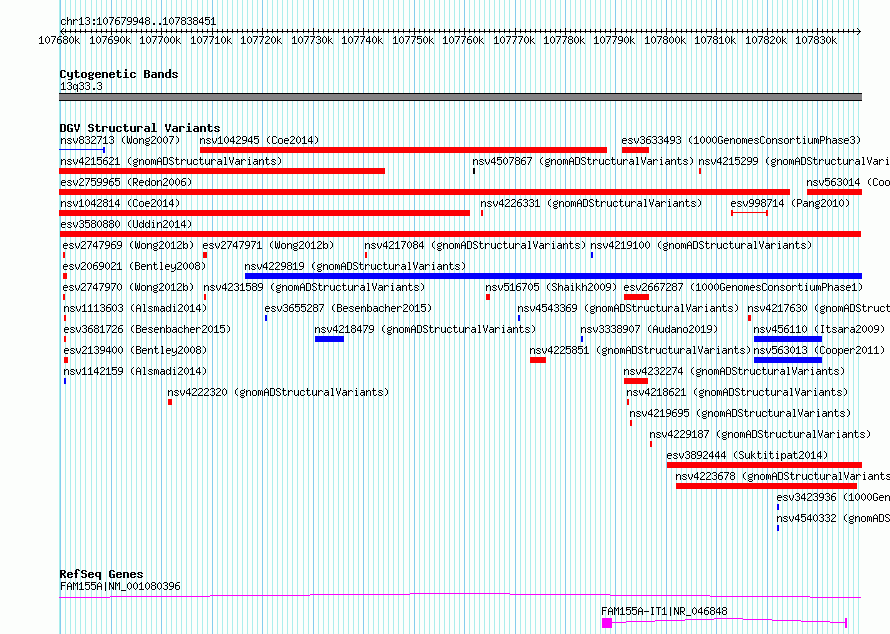Open variant nsv4229819 label
This screenshot has height=634, width=890.
pyautogui.click(x=355, y=266)
